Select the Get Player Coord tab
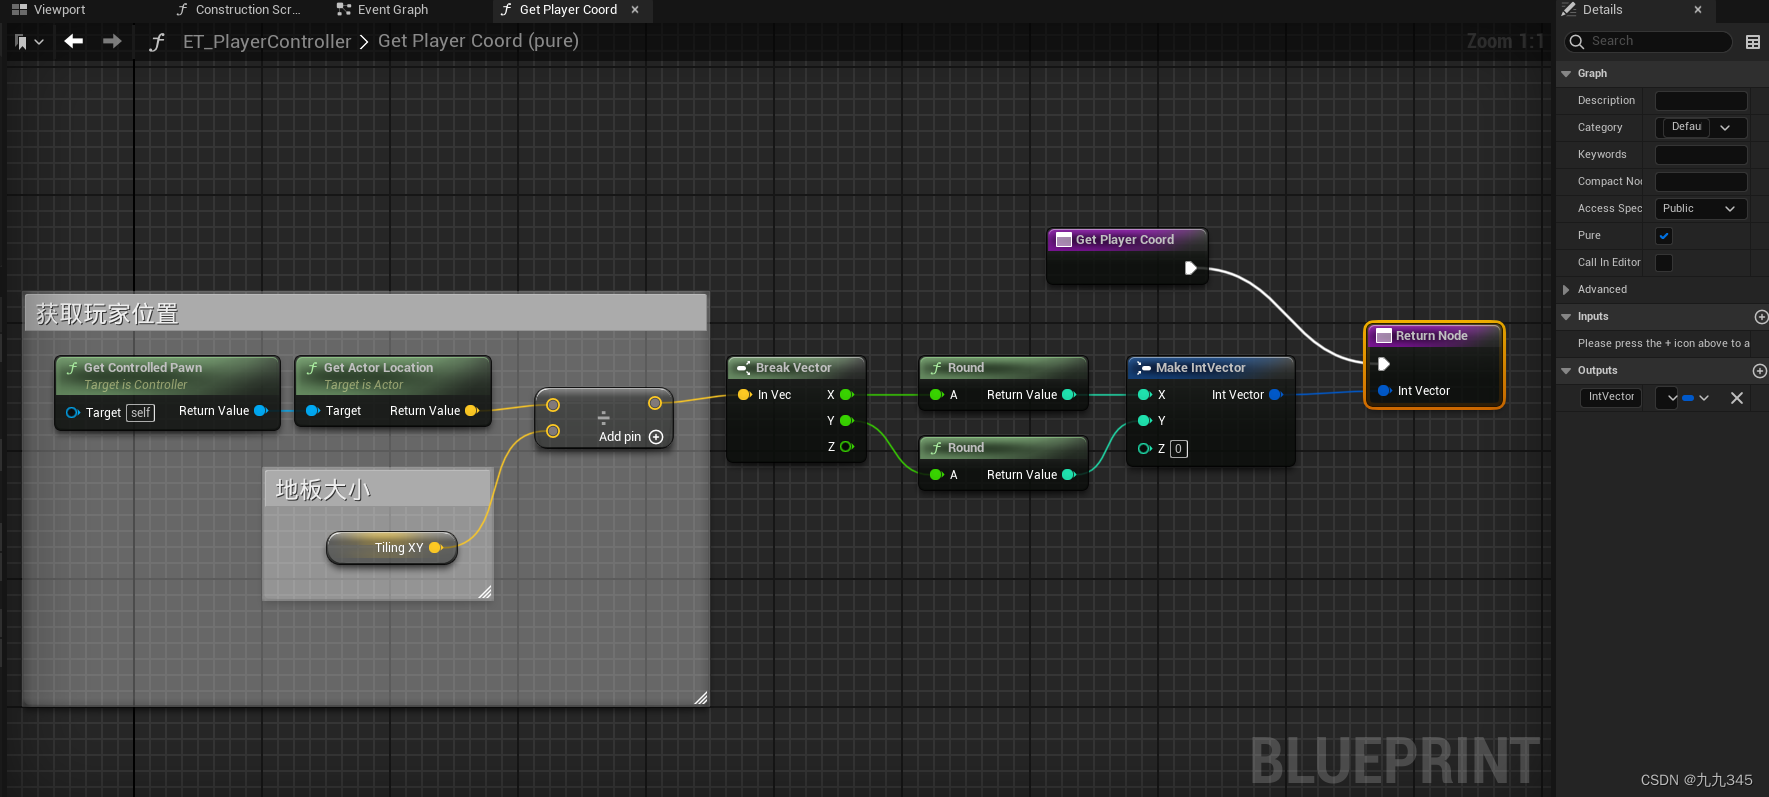The width and height of the screenshot is (1769, 797). pos(568,10)
